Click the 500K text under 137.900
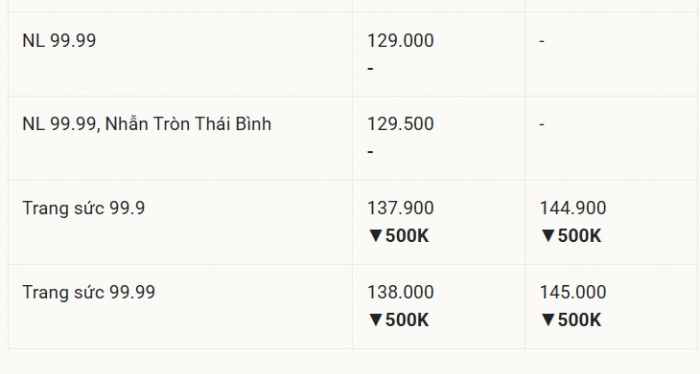 click(x=407, y=236)
